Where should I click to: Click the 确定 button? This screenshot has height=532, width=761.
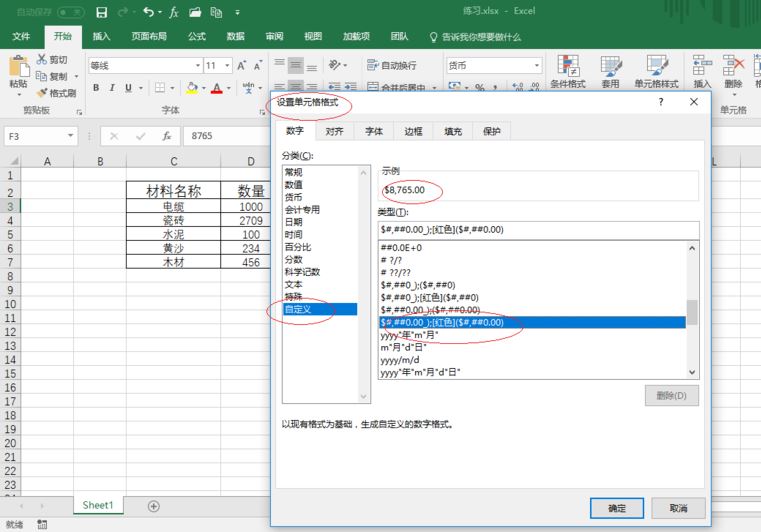[617, 508]
